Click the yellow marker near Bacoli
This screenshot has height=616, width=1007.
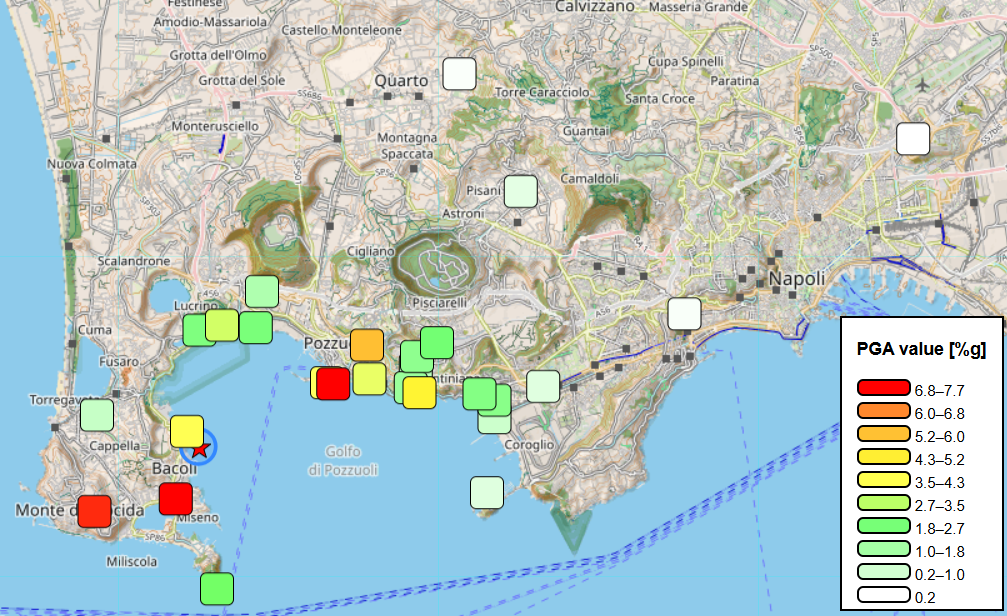tap(186, 430)
